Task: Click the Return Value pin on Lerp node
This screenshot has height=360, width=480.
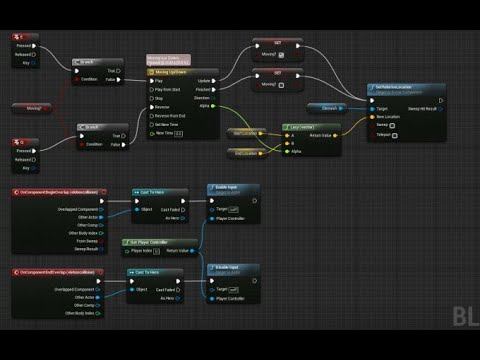Action: 335,135
